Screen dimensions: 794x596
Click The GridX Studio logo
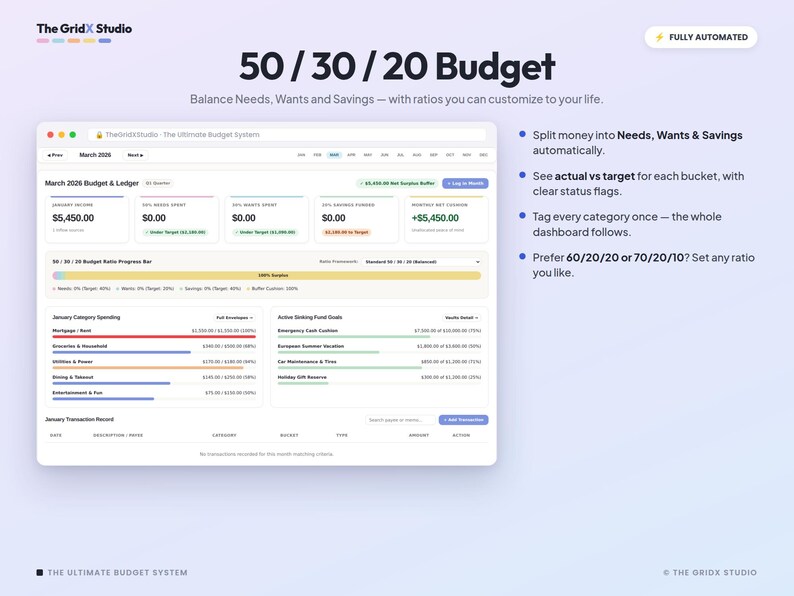(84, 32)
